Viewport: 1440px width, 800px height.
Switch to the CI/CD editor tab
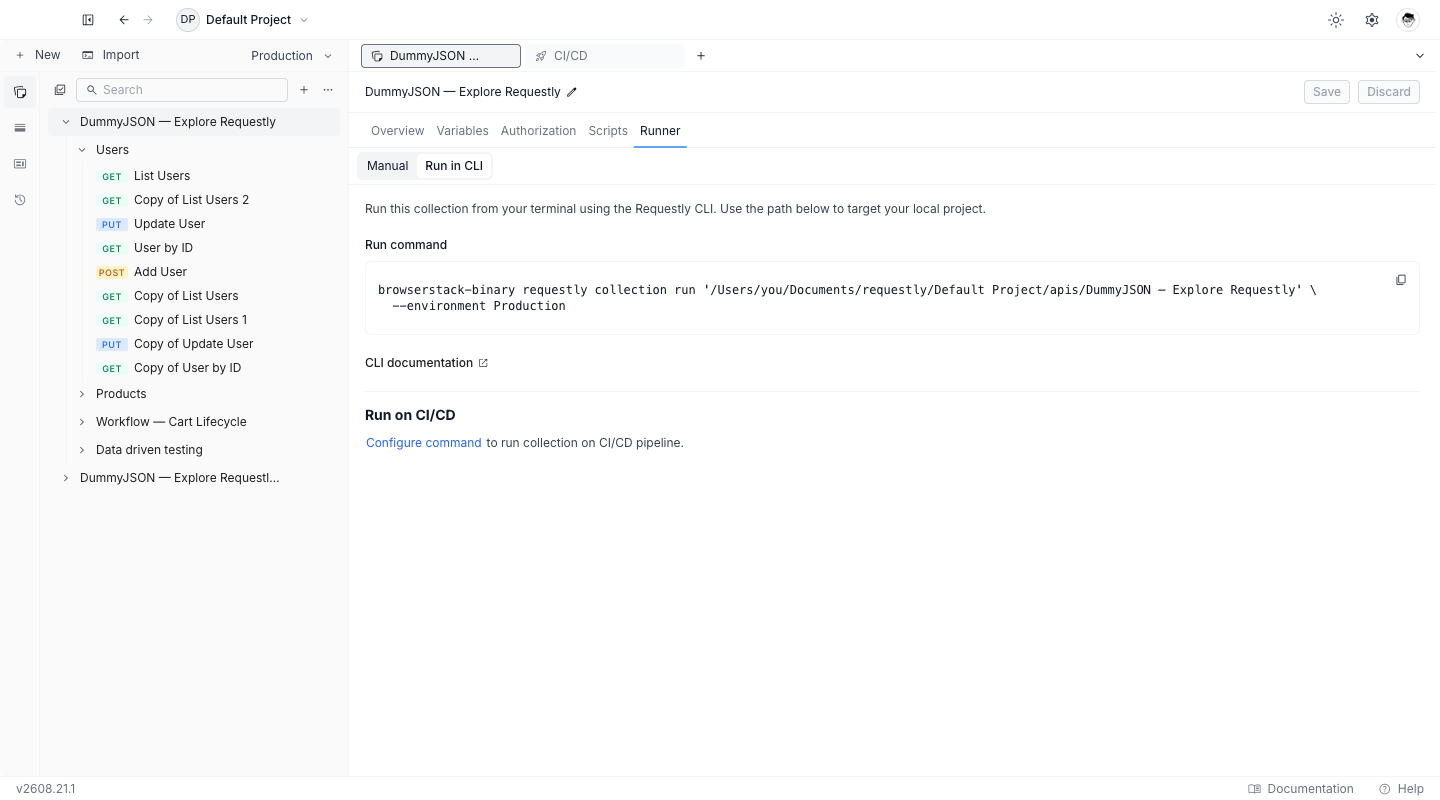605,56
